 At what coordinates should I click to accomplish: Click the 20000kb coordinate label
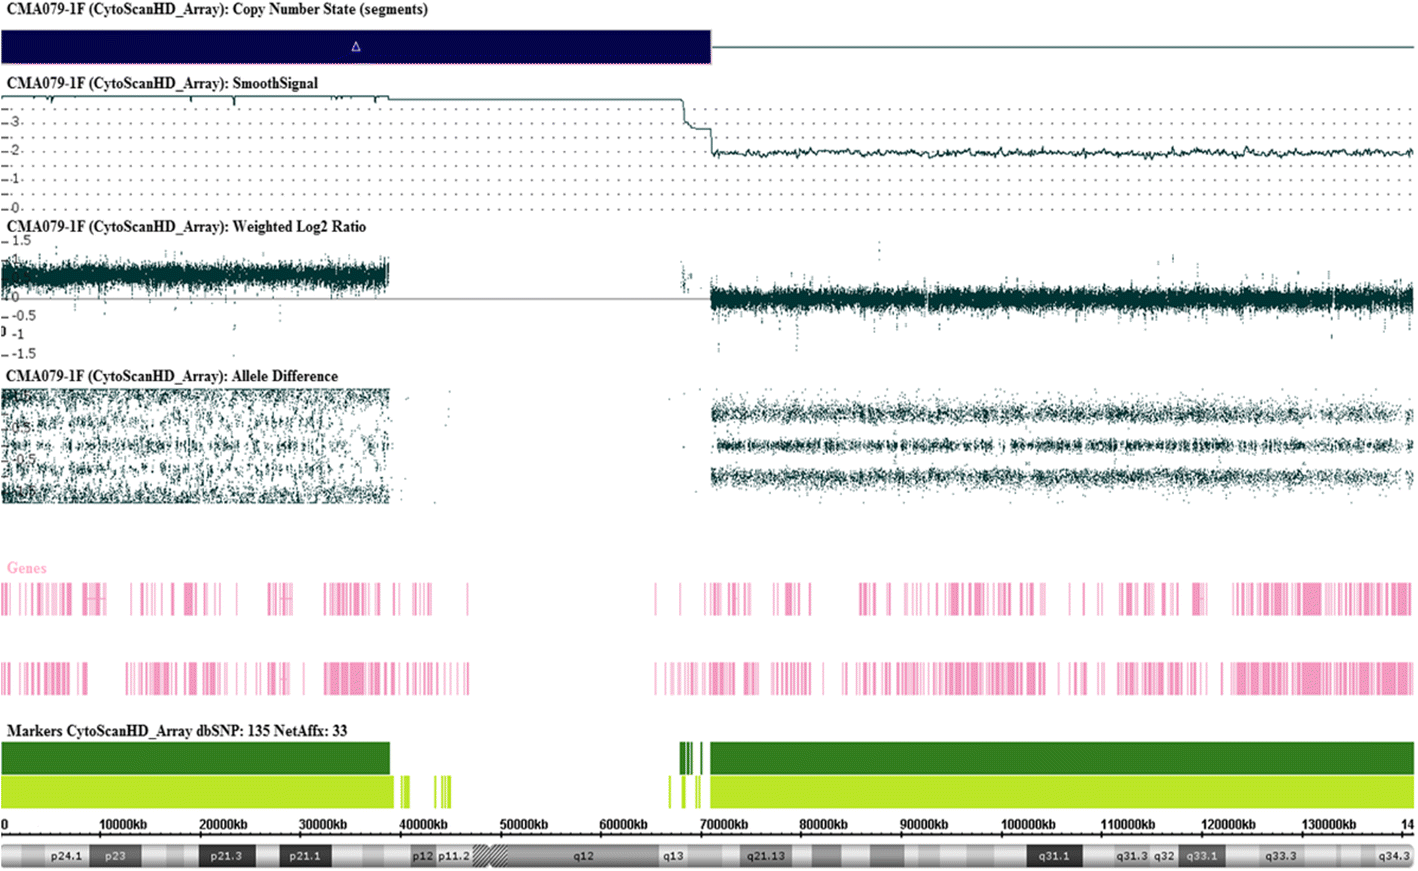pos(223,825)
